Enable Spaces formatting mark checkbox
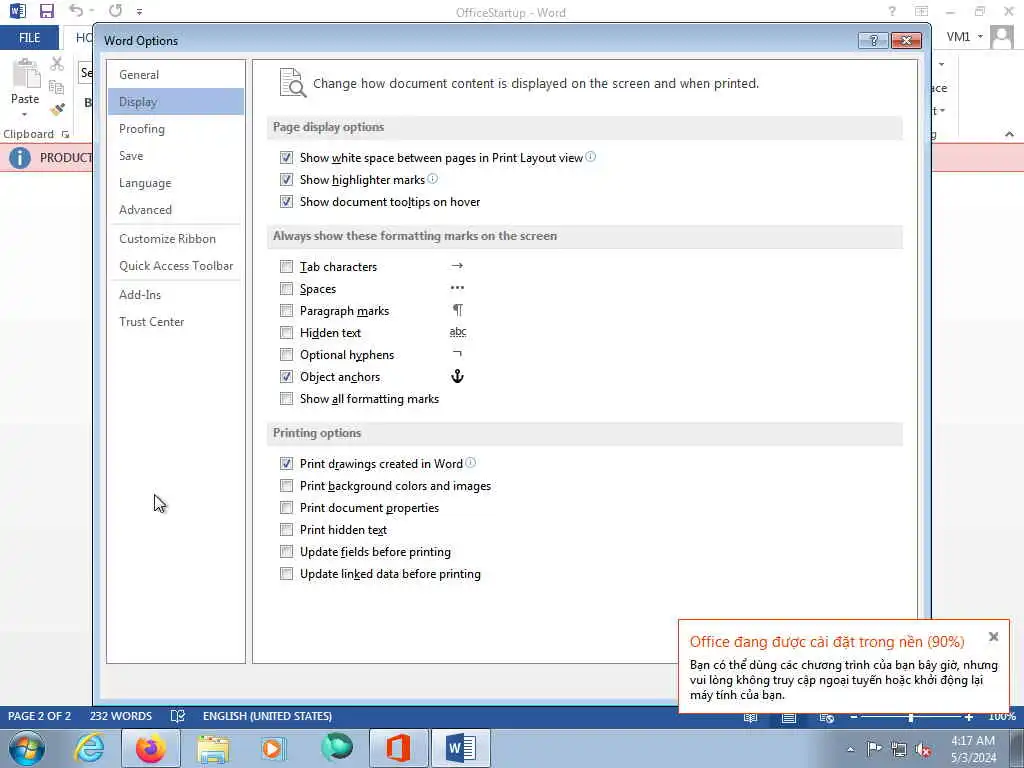 pyautogui.click(x=286, y=289)
